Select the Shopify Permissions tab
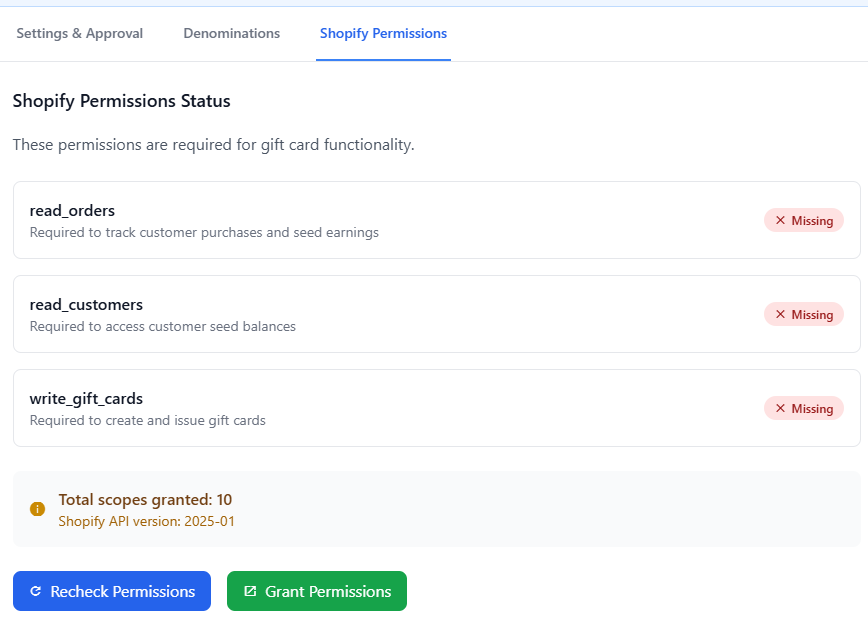Screen dimensions: 868x626 click(x=383, y=33)
